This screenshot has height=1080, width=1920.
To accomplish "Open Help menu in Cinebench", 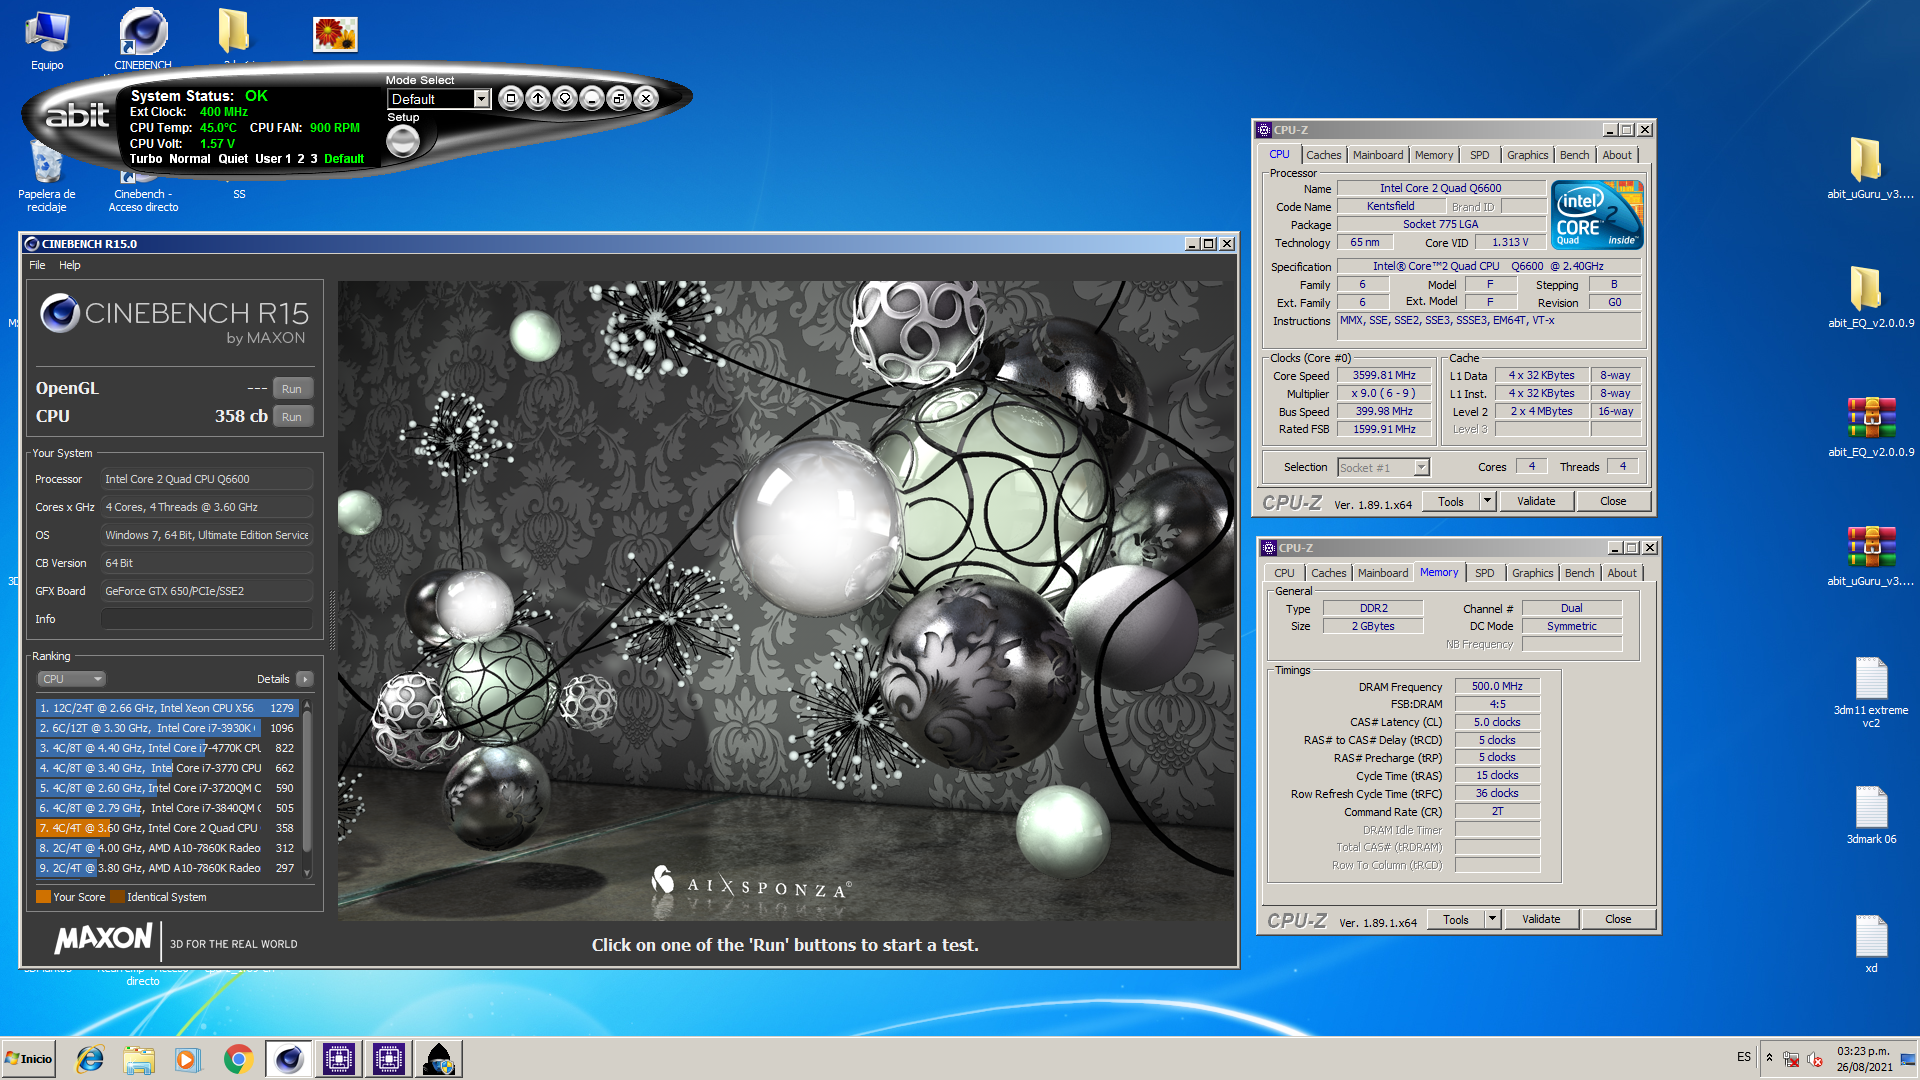I will [69, 265].
